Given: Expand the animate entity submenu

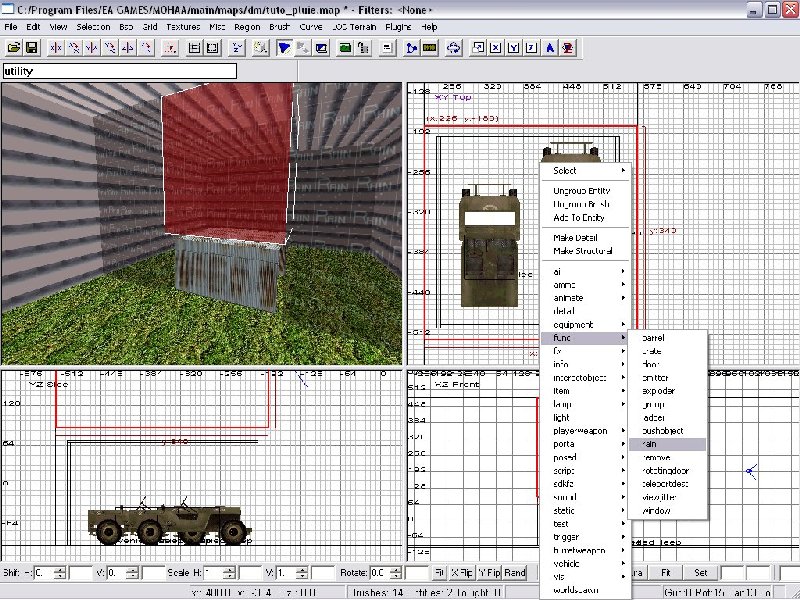Looking at the screenshot, I should 586,298.
